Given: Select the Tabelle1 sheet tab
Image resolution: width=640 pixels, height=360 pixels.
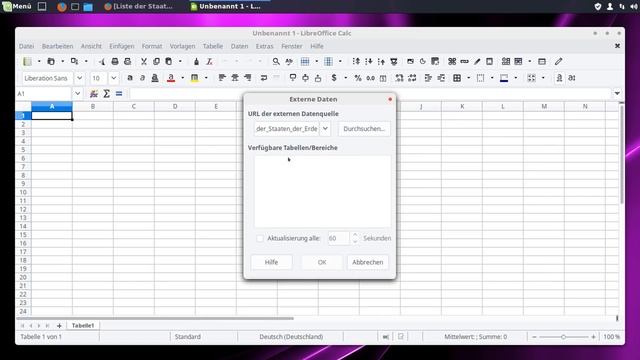Looking at the screenshot, I should [83, 325].
